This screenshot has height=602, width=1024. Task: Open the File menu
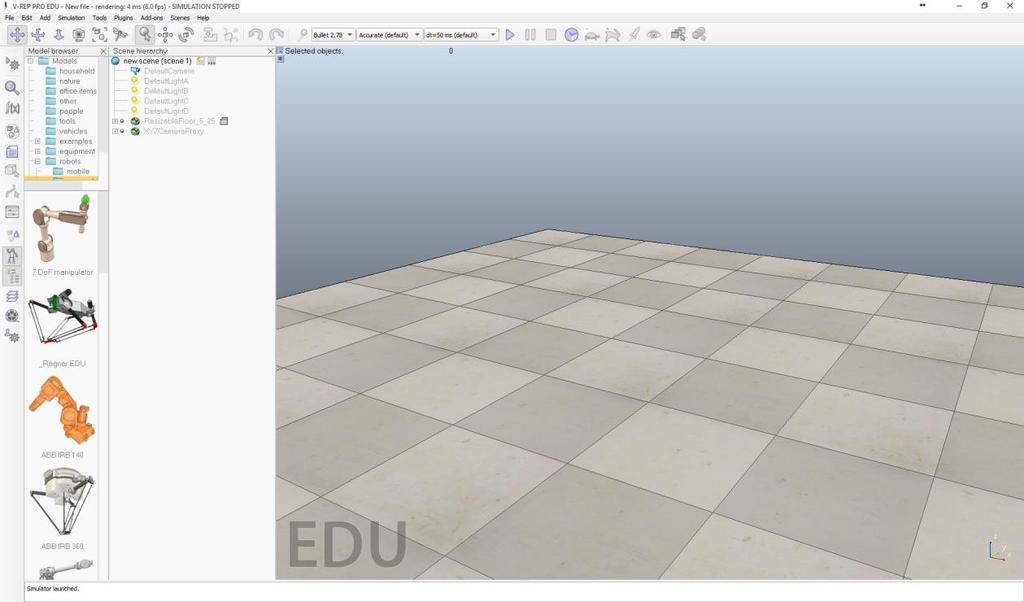[9, 18]
